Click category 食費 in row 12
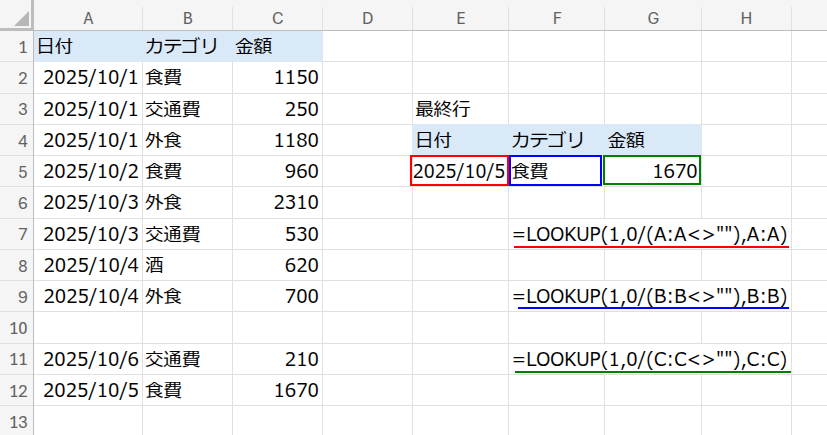 (187, 390)
